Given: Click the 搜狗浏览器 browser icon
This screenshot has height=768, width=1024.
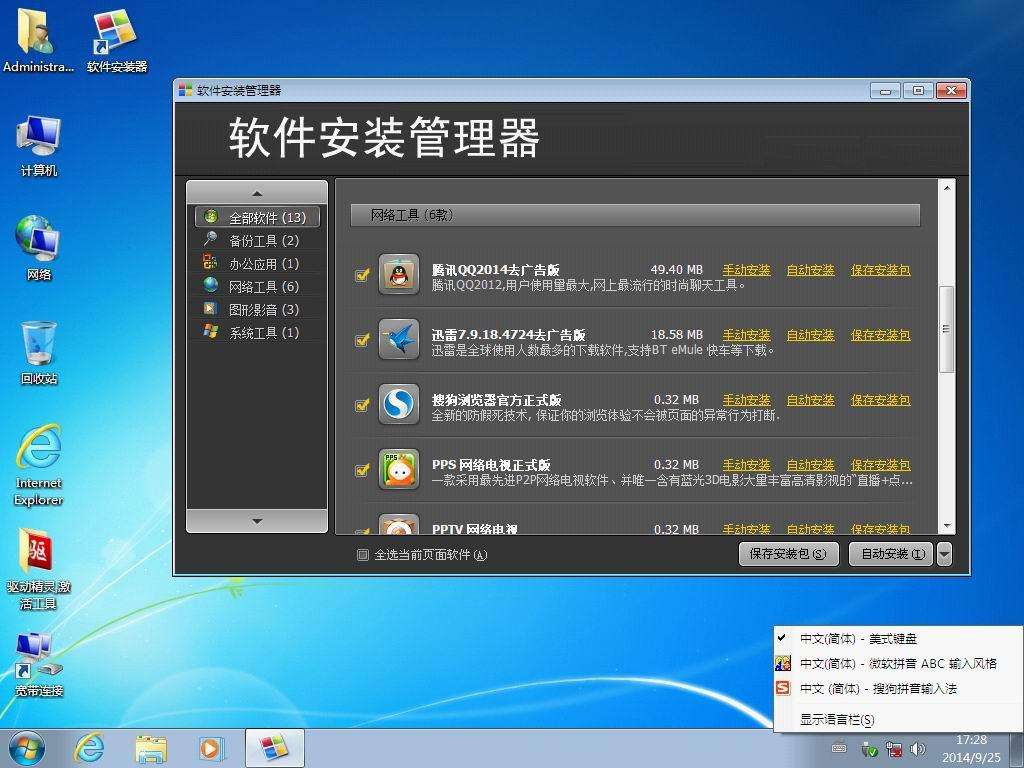Looking at the screenshot, I should tap(398, 406).
